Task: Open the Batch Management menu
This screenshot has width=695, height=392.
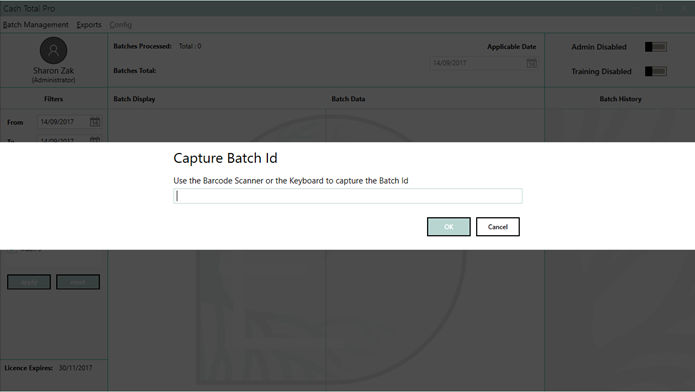Action: click(35, 25)
